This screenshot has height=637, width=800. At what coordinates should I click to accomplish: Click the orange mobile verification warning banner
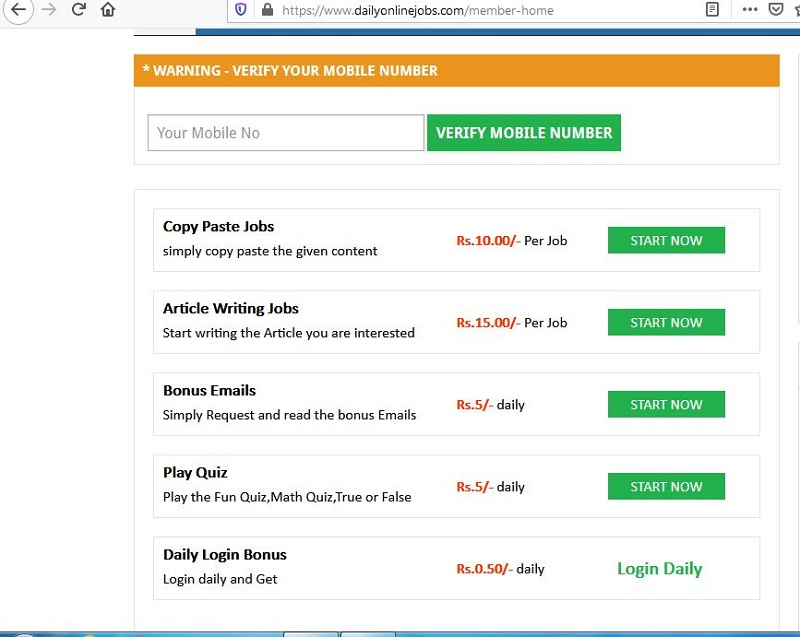tap(456, 70)
